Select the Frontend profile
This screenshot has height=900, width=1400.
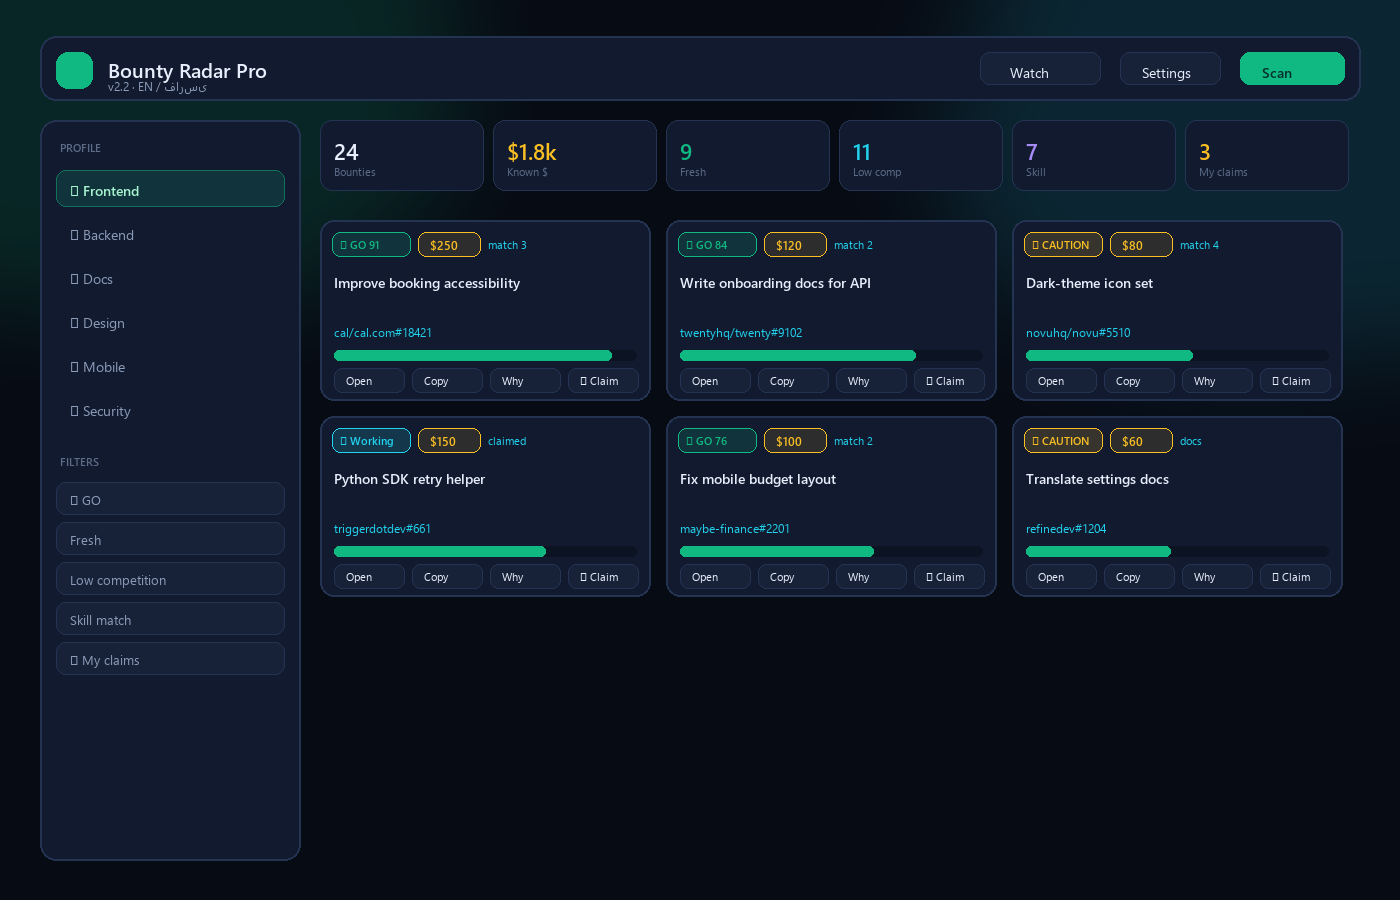pos(170,189)
